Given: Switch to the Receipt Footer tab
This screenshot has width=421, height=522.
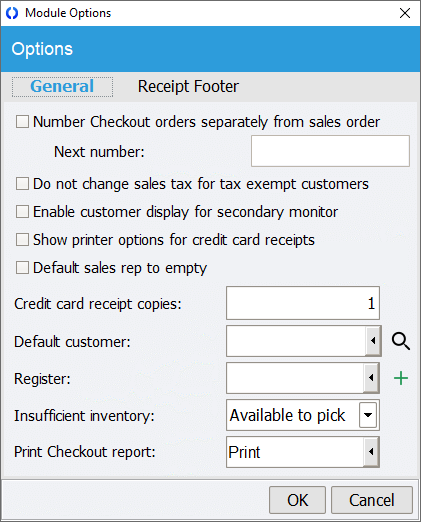Looking at the screenshot, I should click(x=188, y=86).
